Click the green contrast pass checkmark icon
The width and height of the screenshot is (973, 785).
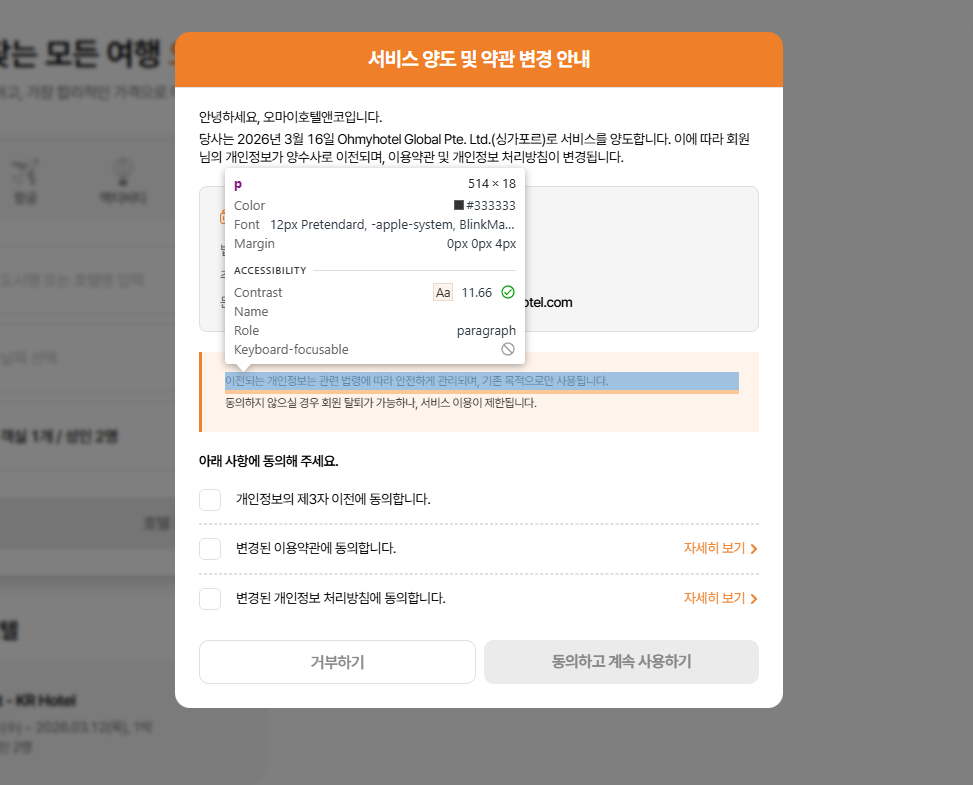508,292
